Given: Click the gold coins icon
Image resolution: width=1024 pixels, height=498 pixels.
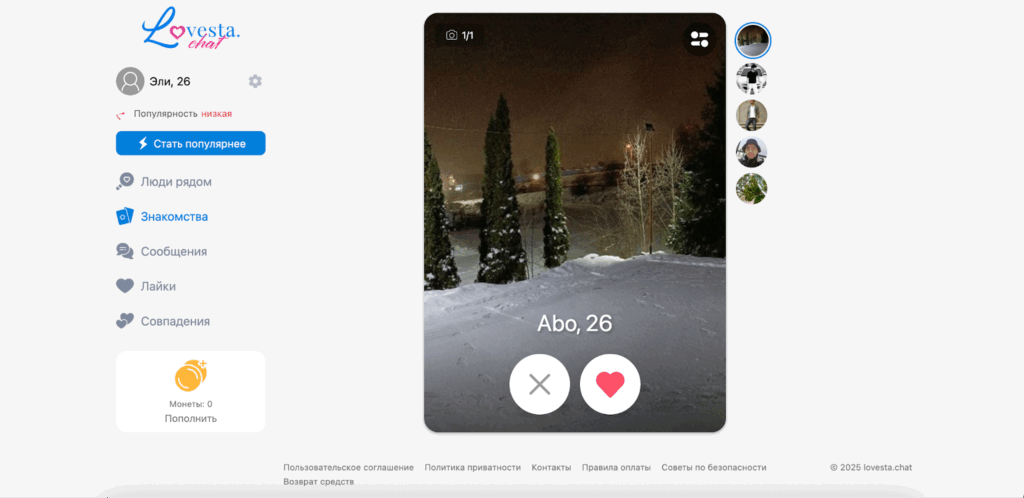Looking at the screenshot, I should 191,375.
